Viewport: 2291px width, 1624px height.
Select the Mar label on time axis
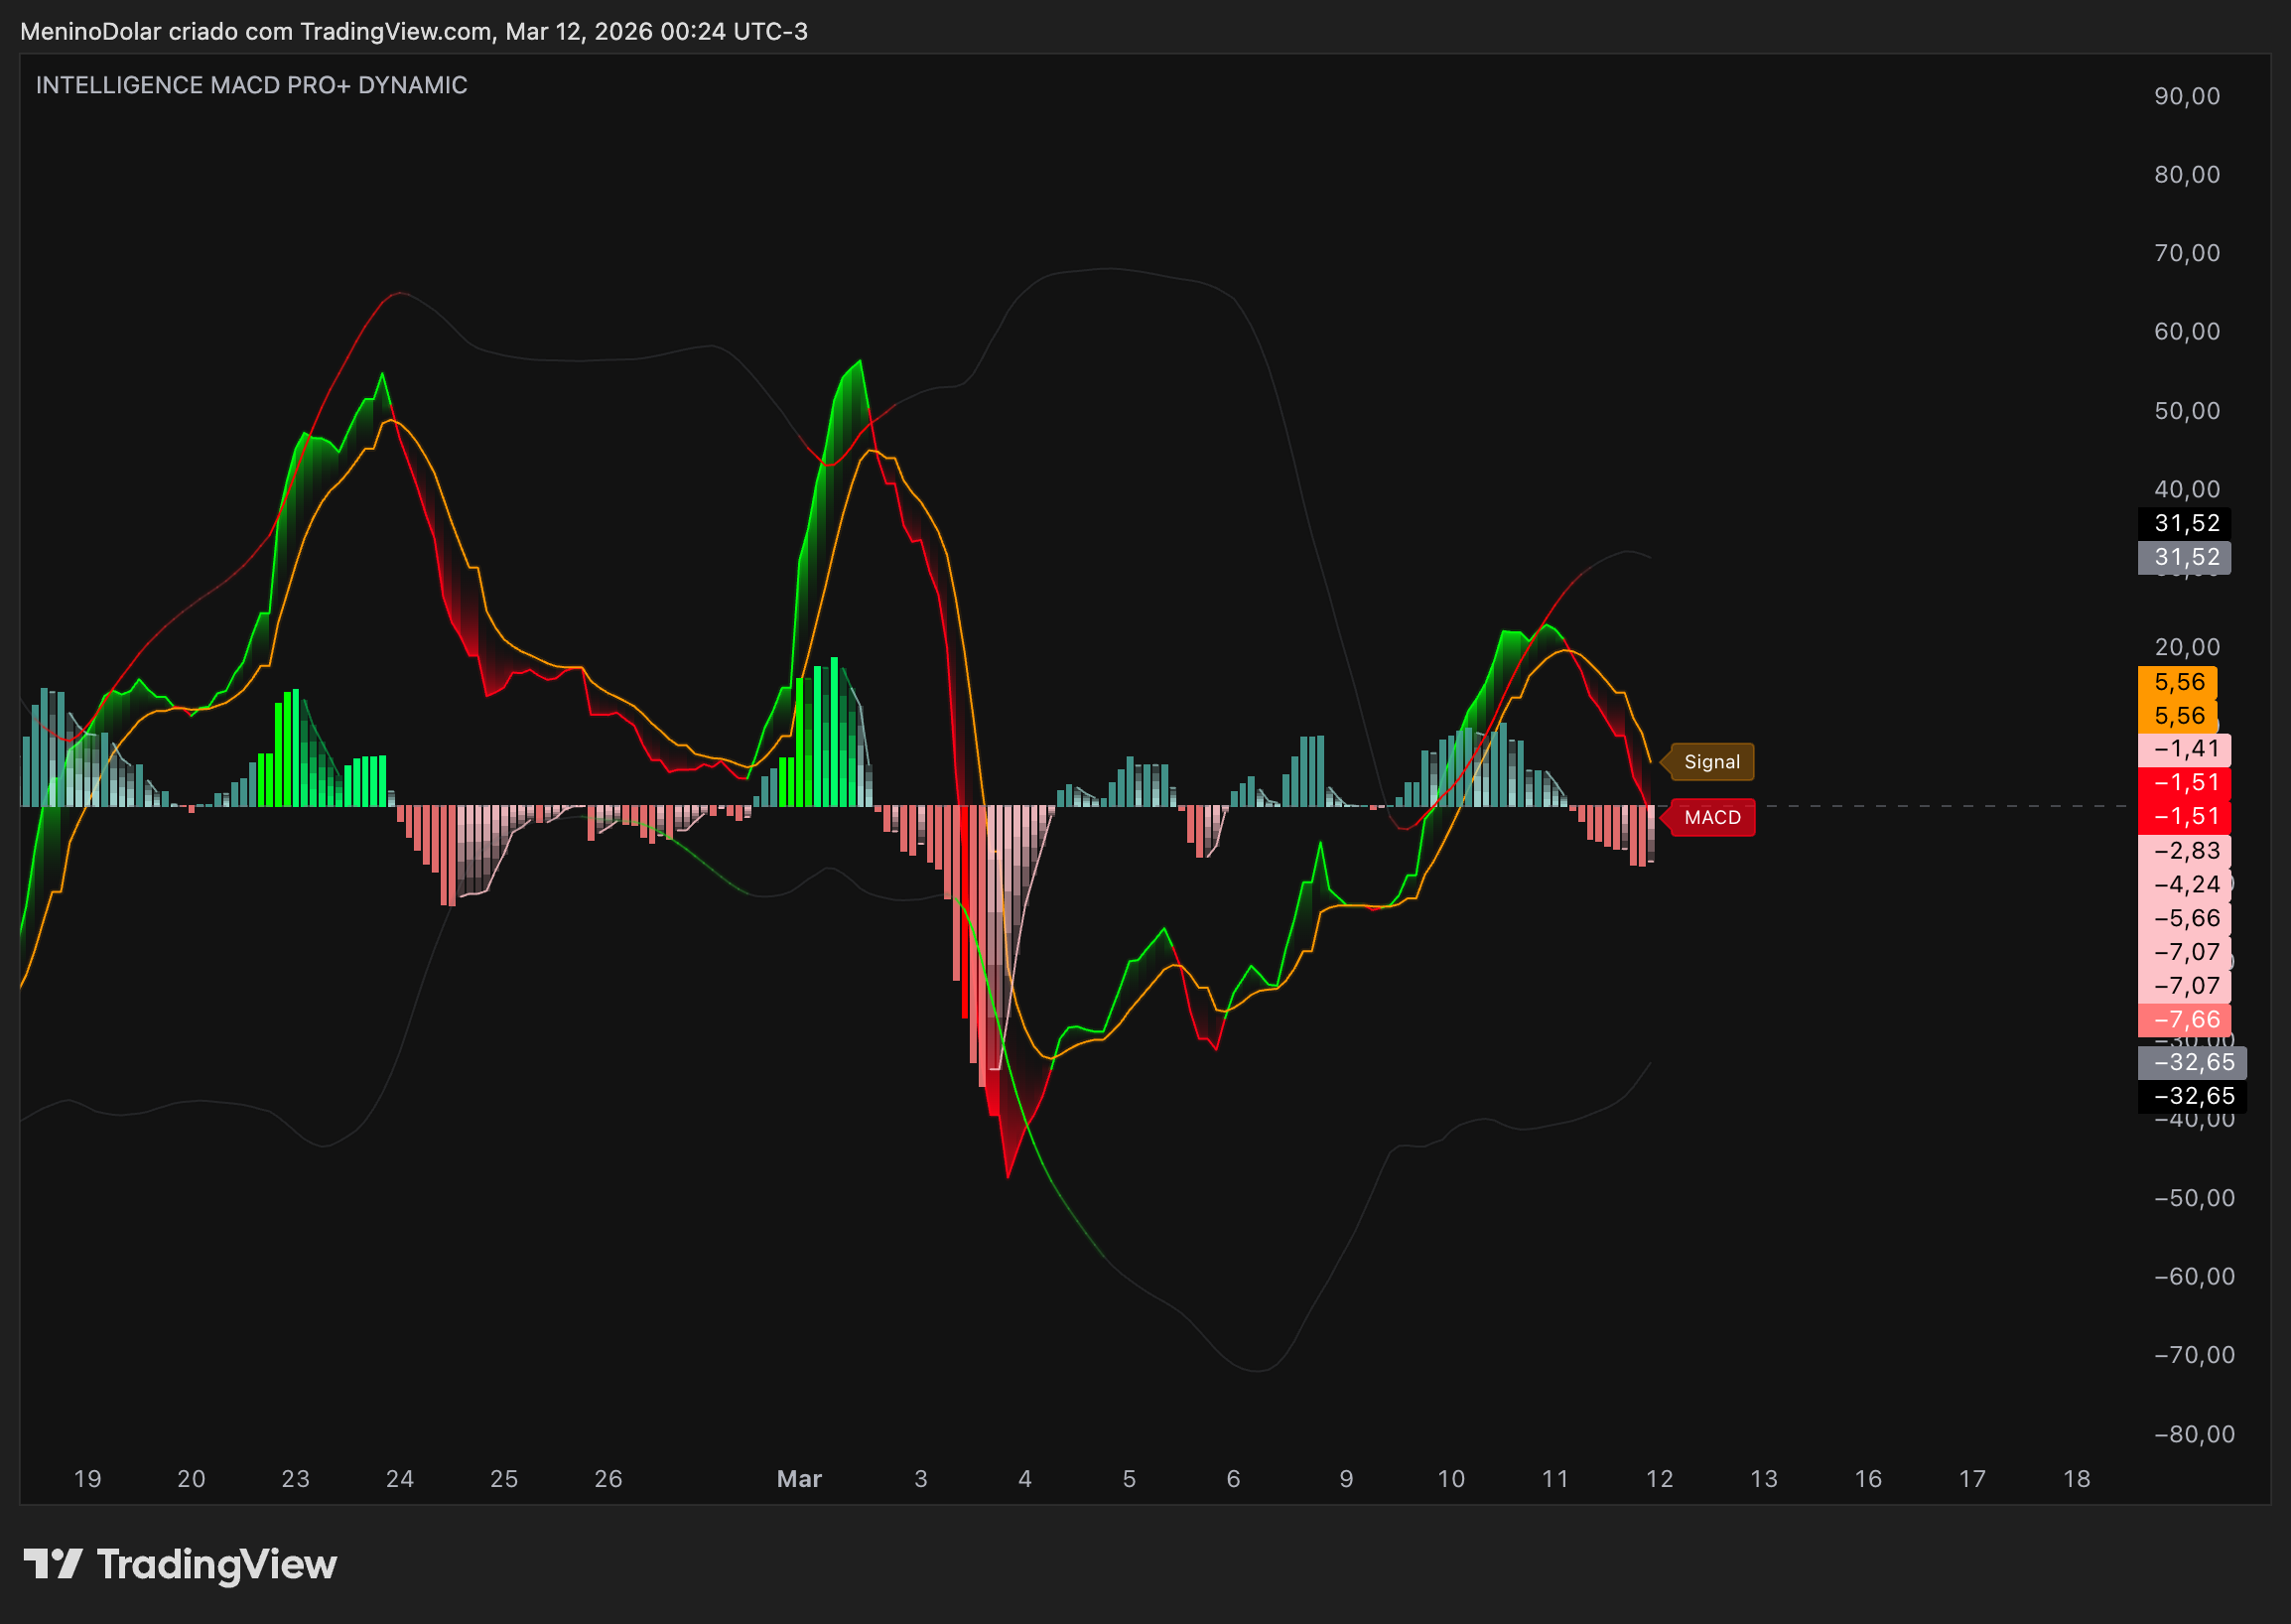click(x=800, y=1479)
